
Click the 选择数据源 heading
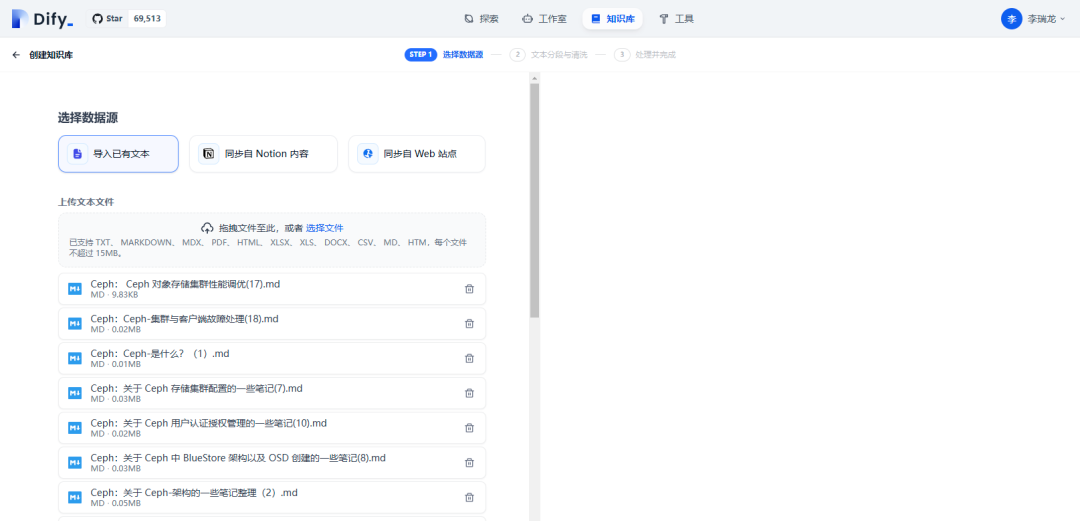[x=87, y=118]
